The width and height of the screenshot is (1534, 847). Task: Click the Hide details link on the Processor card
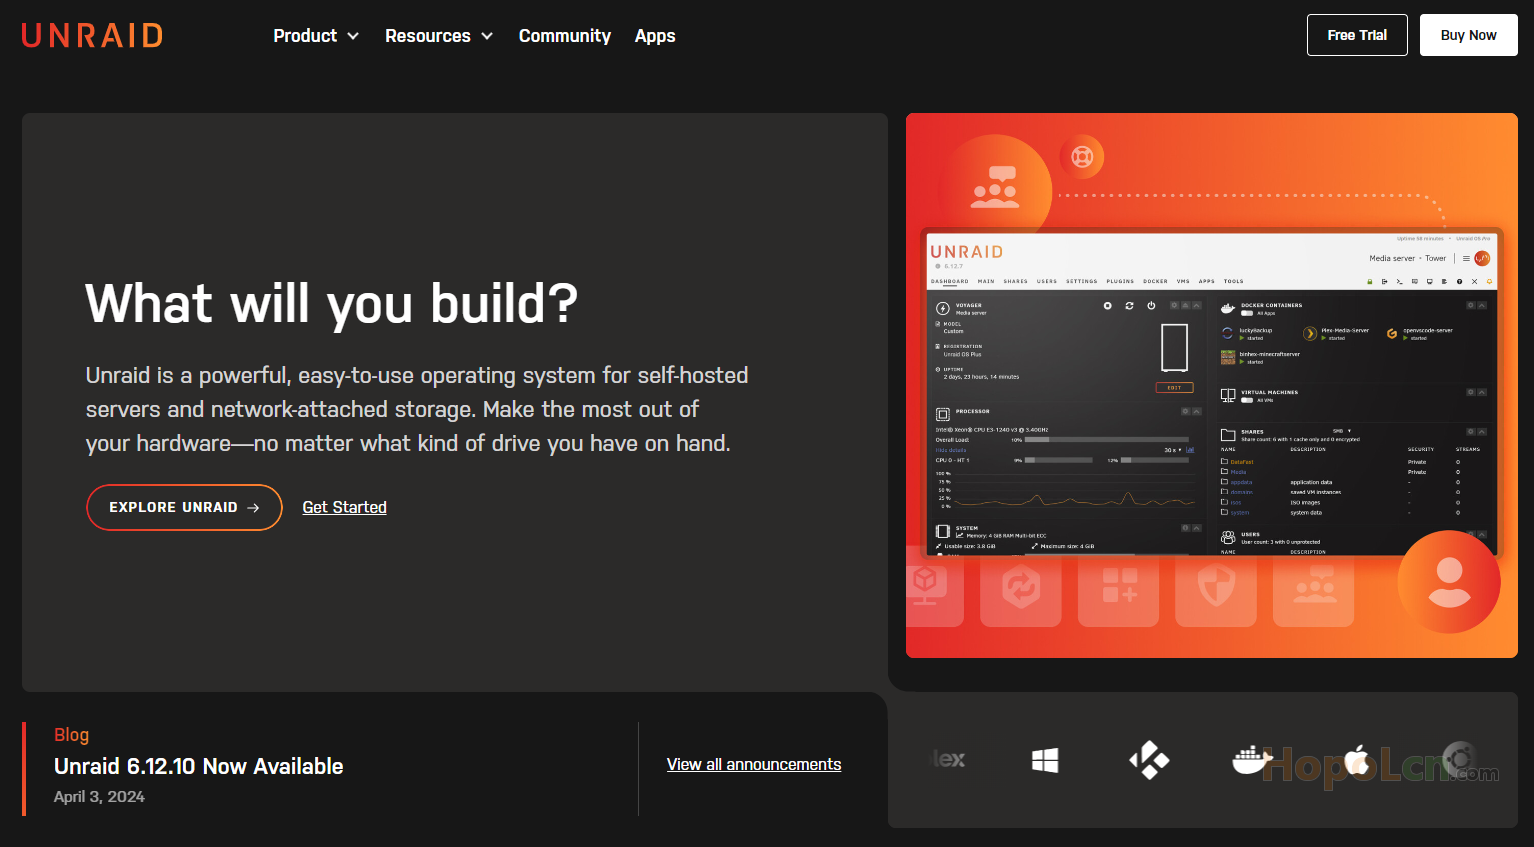click(951, 450)
